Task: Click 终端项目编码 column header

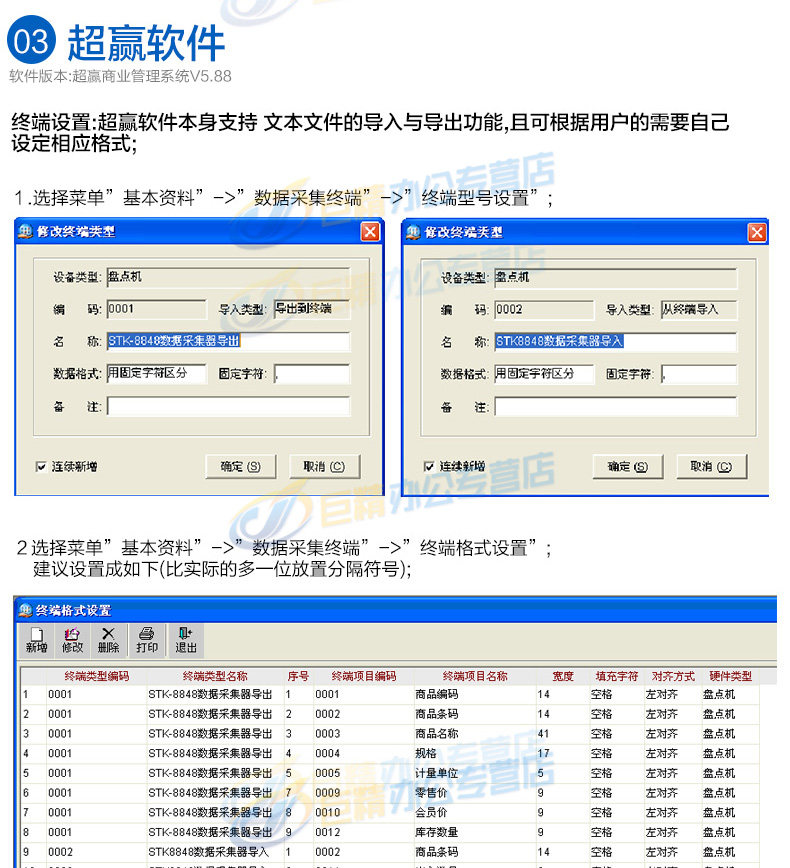Action: point(364,676)
